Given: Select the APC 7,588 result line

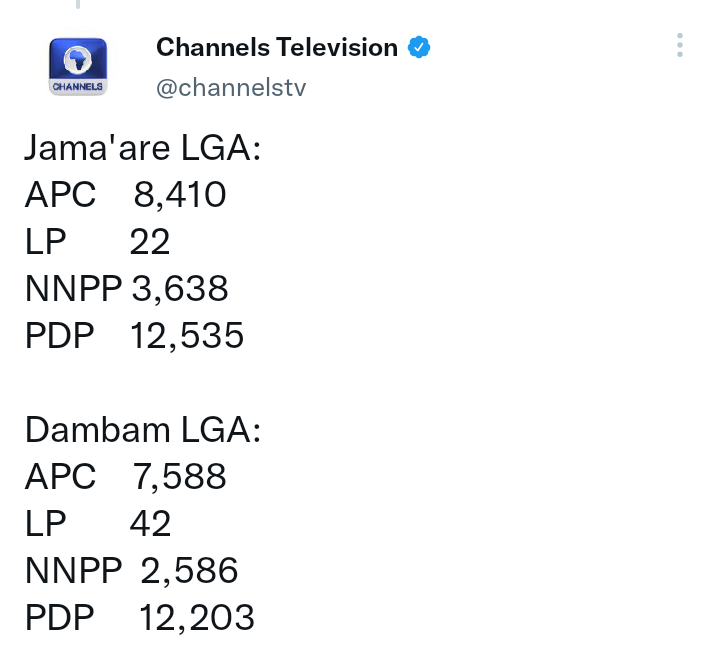Looking at the screenshot, I should click(x=125, y=477).
